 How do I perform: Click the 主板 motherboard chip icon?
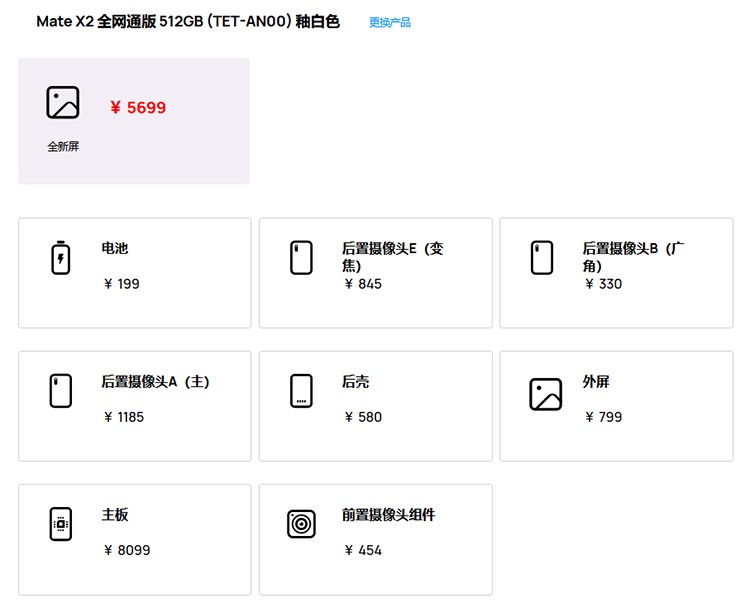tap(61, 524)
